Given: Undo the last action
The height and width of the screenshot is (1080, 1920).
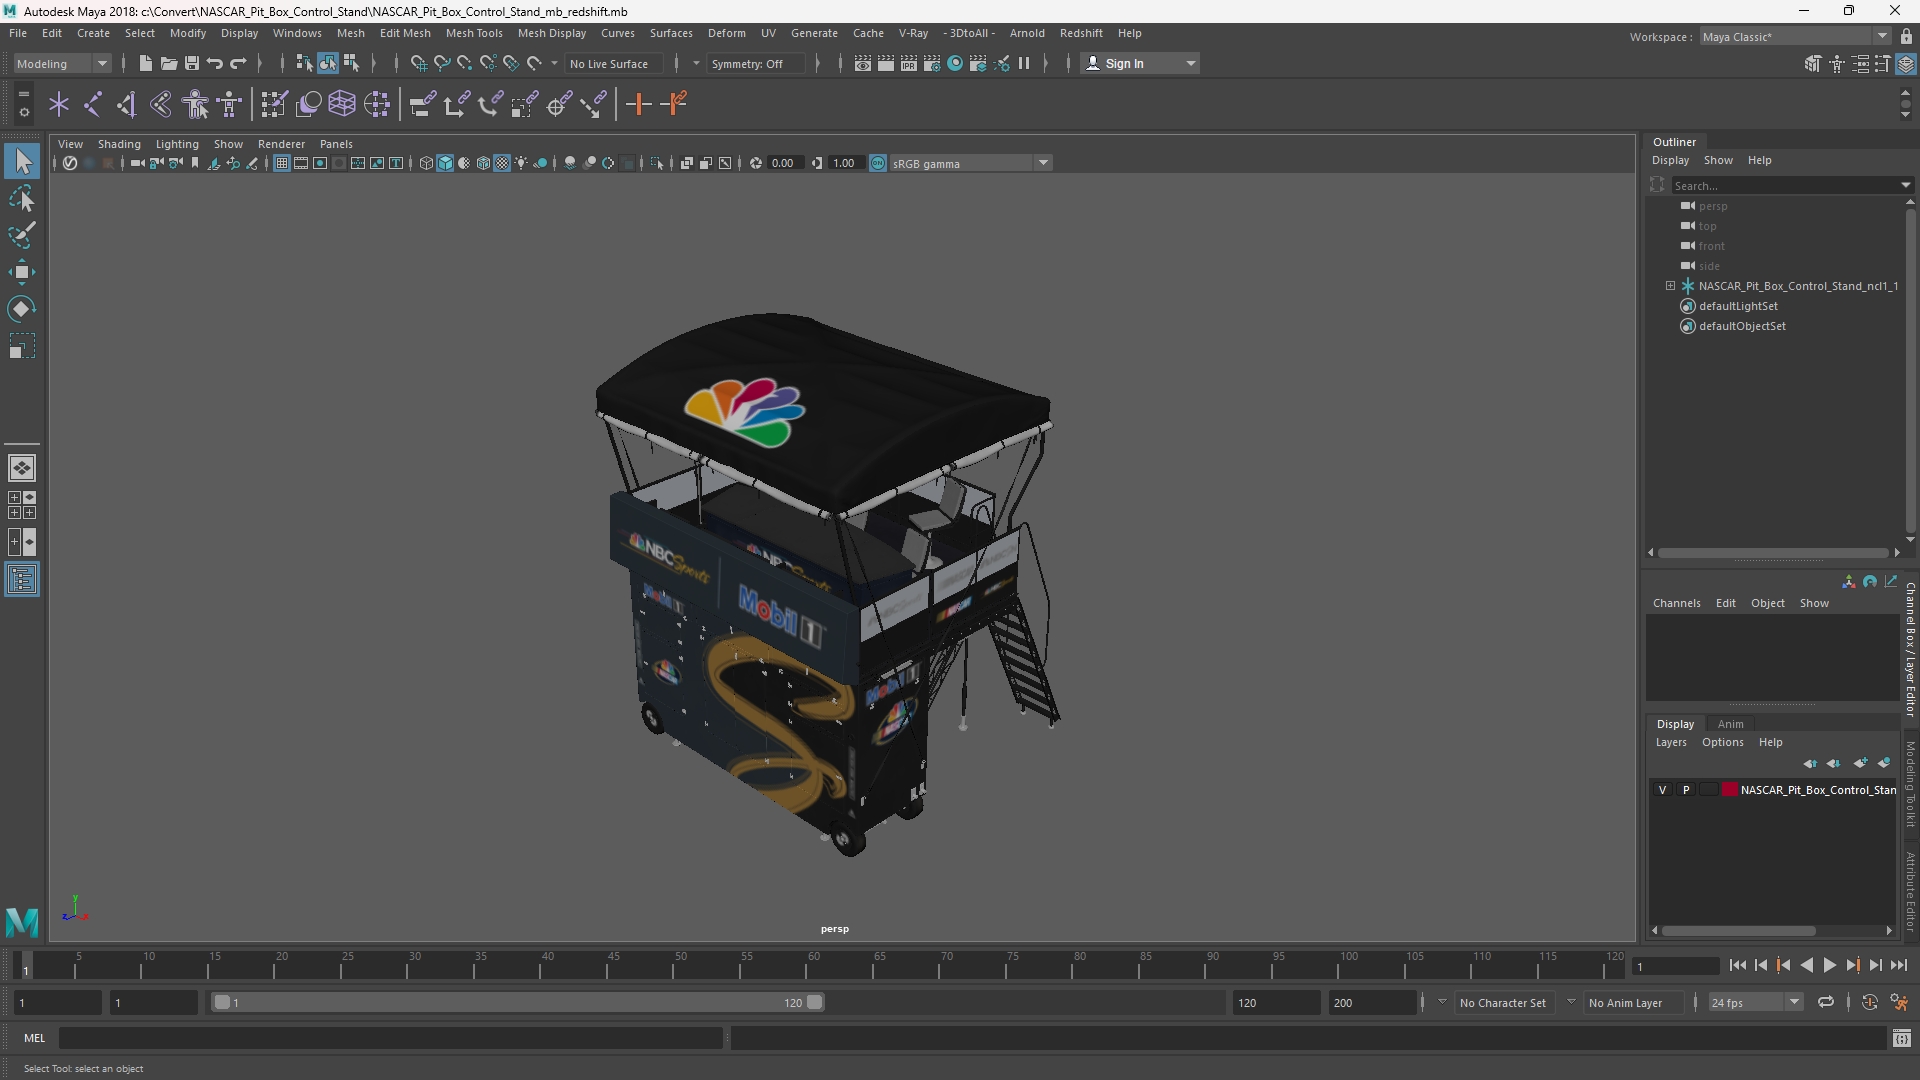Looking at the screenshot, I should click(214, 63).
